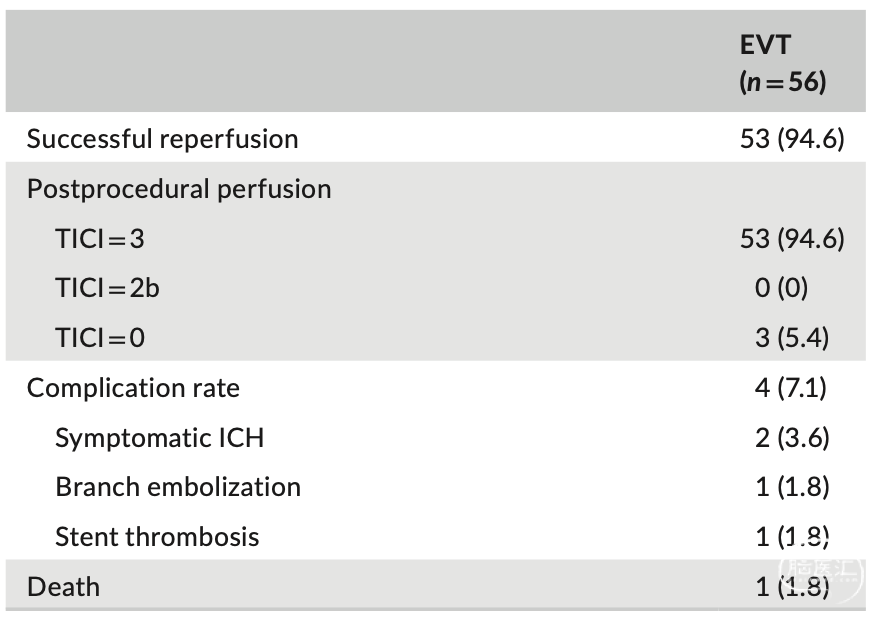Click the Successful reperfusion row label
The image size is (878, 628).
coord(162,139)
